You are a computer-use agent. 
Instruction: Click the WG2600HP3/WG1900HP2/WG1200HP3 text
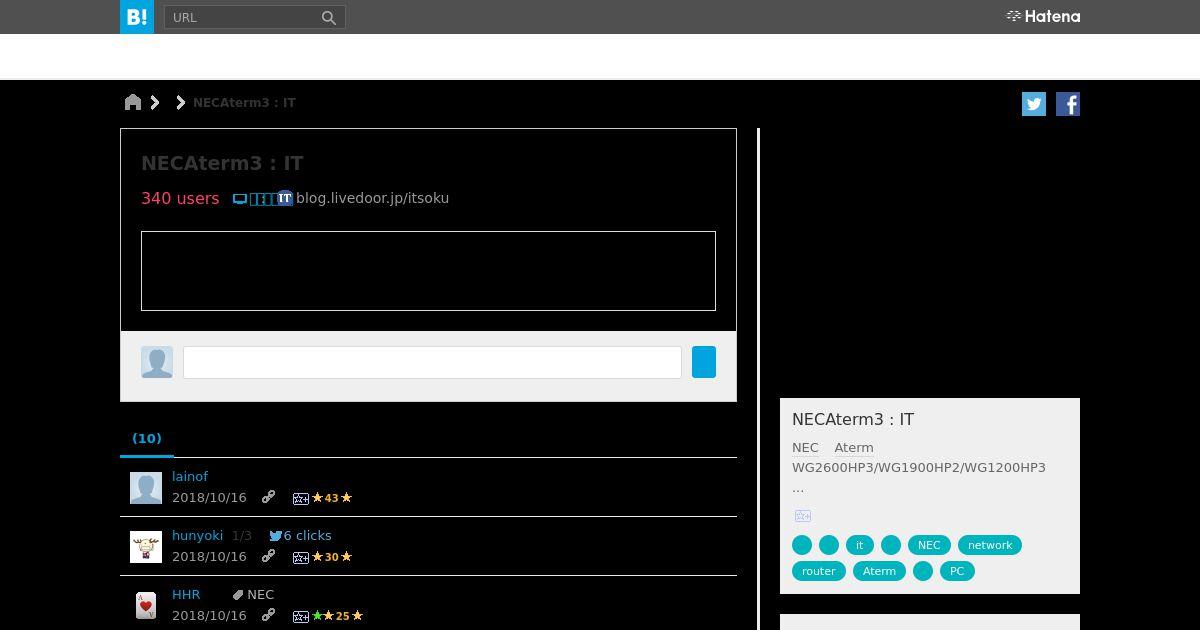click(919, 467)
